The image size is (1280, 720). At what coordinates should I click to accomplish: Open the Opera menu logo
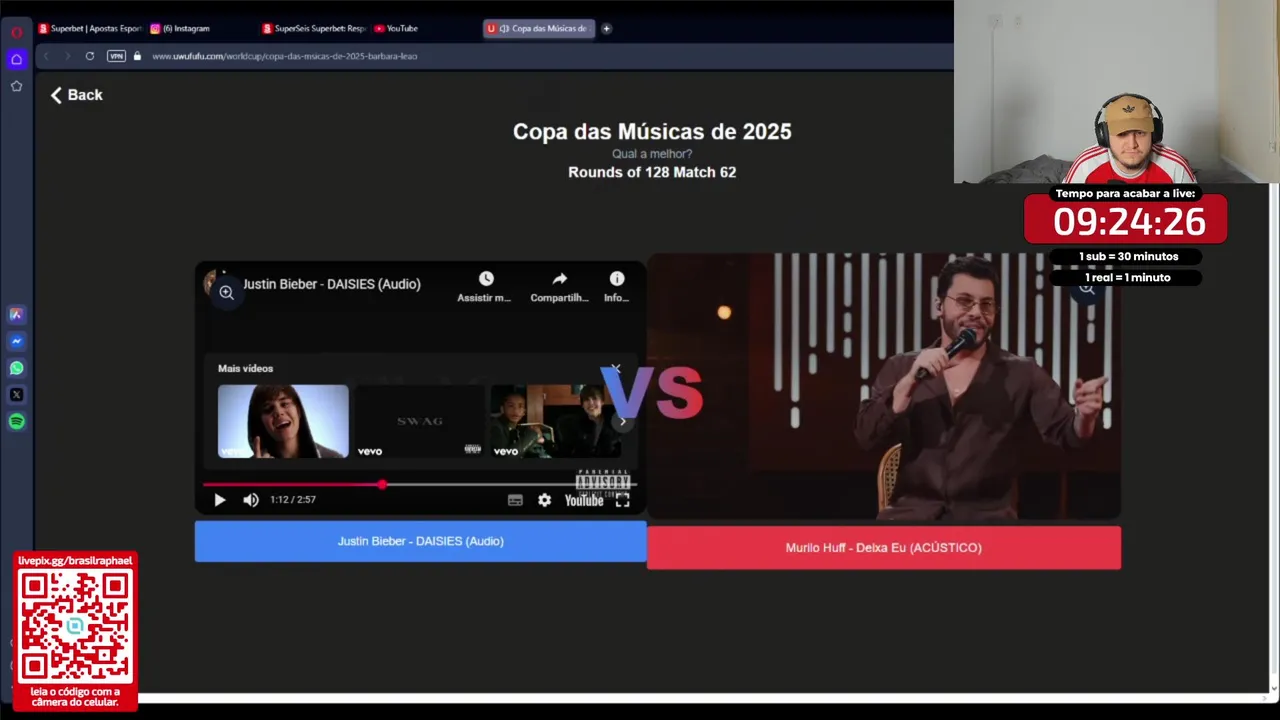(x=16, y=31)
